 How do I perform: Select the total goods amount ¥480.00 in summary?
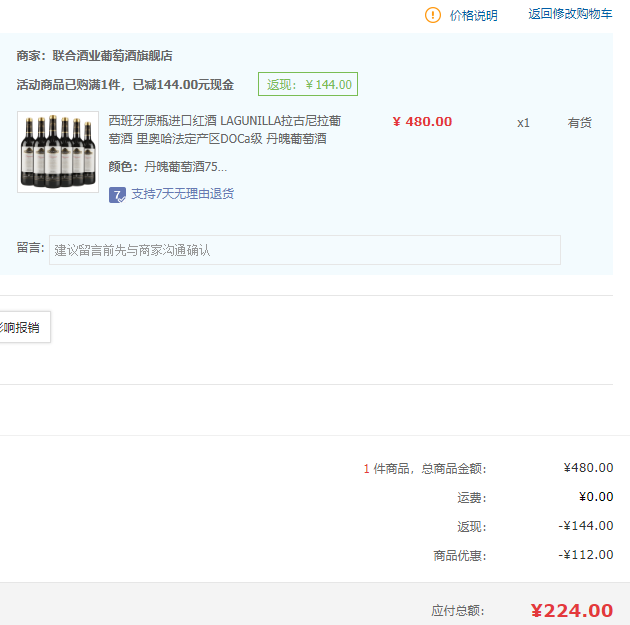(588, 468)
